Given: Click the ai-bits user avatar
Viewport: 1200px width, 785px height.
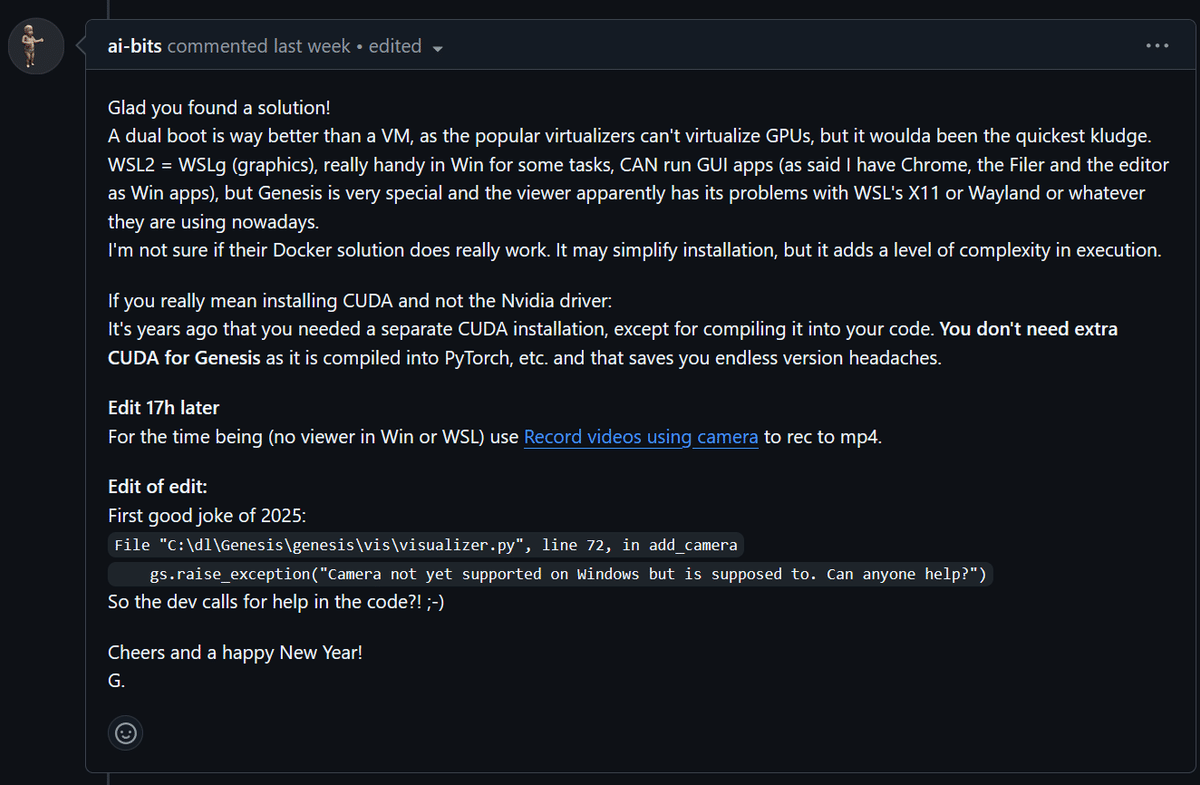Looking at the screenshot, I should pos(36,46).
